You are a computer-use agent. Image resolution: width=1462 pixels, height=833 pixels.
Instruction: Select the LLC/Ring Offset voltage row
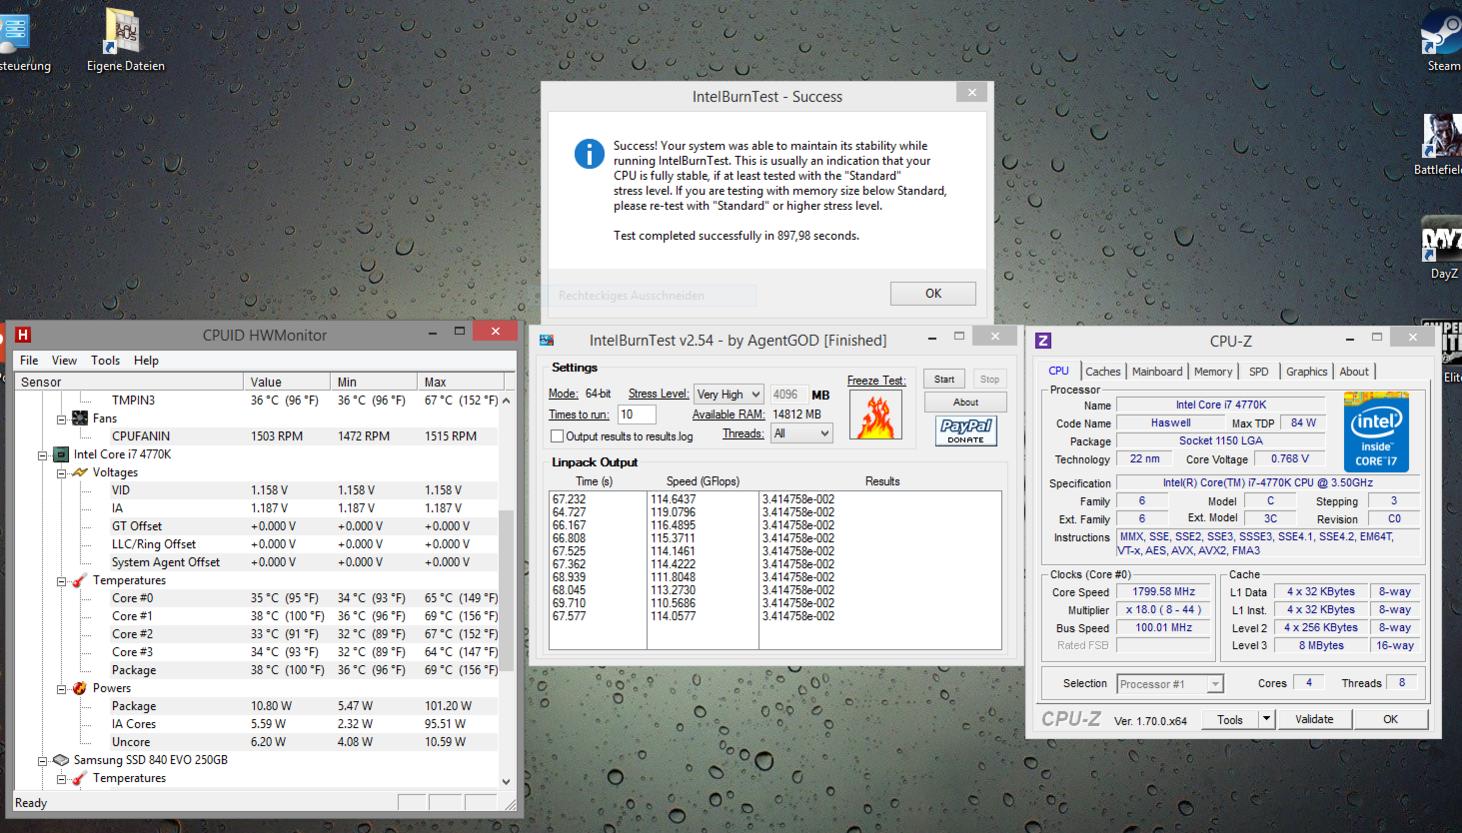tap(257, 544)
